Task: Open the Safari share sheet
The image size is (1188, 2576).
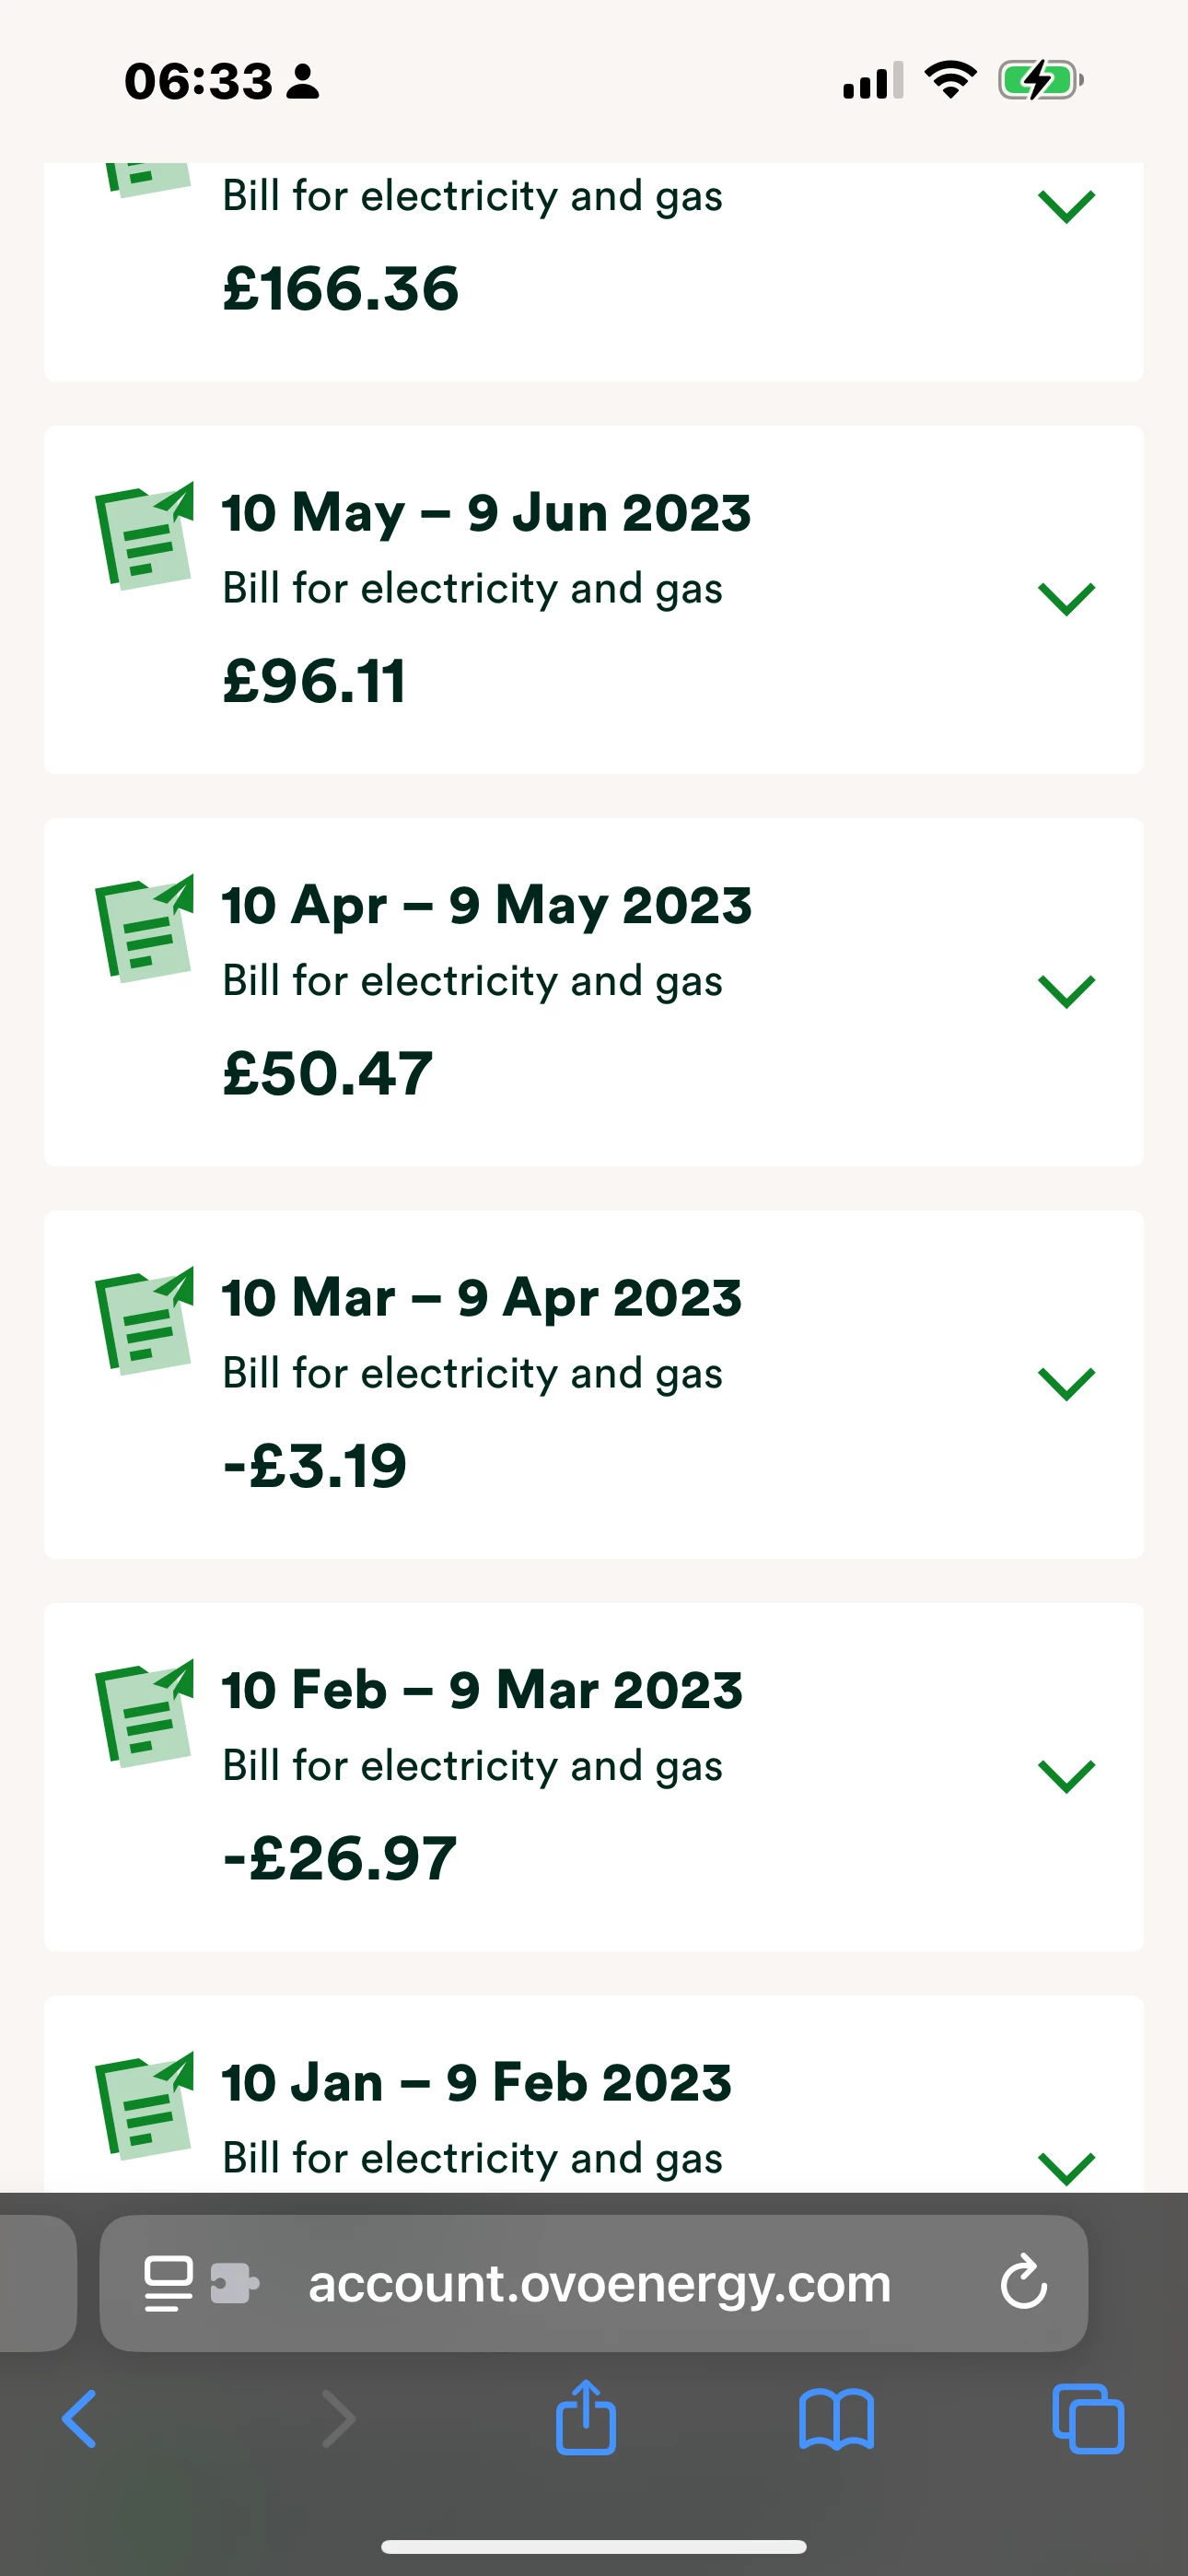Action: tap(586, 2419)
